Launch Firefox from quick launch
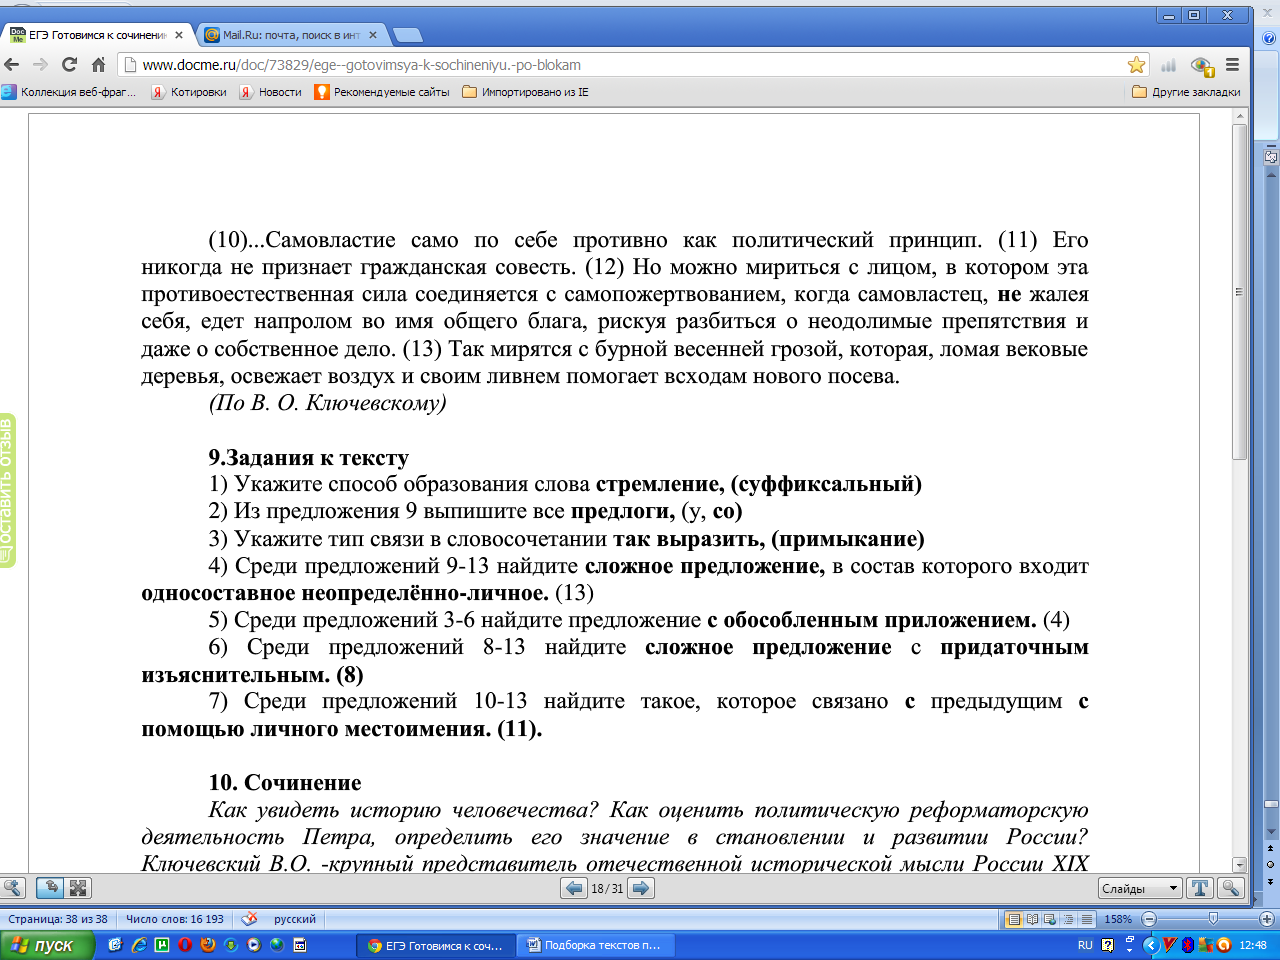 pyautogui.click(x=208, y=944)
